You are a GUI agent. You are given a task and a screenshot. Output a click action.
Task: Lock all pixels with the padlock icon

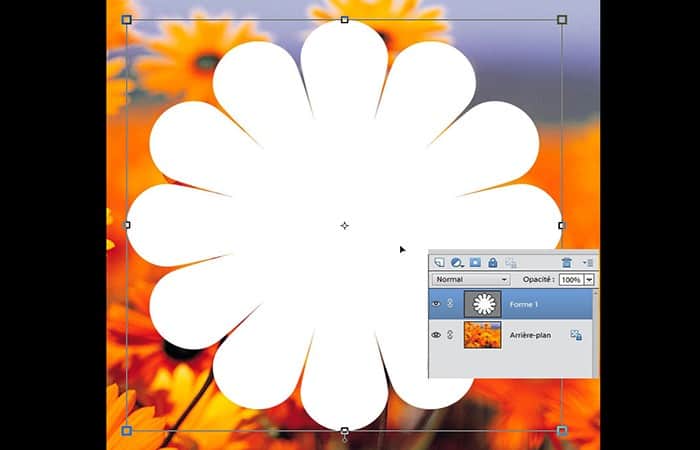[x=492, y=262]
